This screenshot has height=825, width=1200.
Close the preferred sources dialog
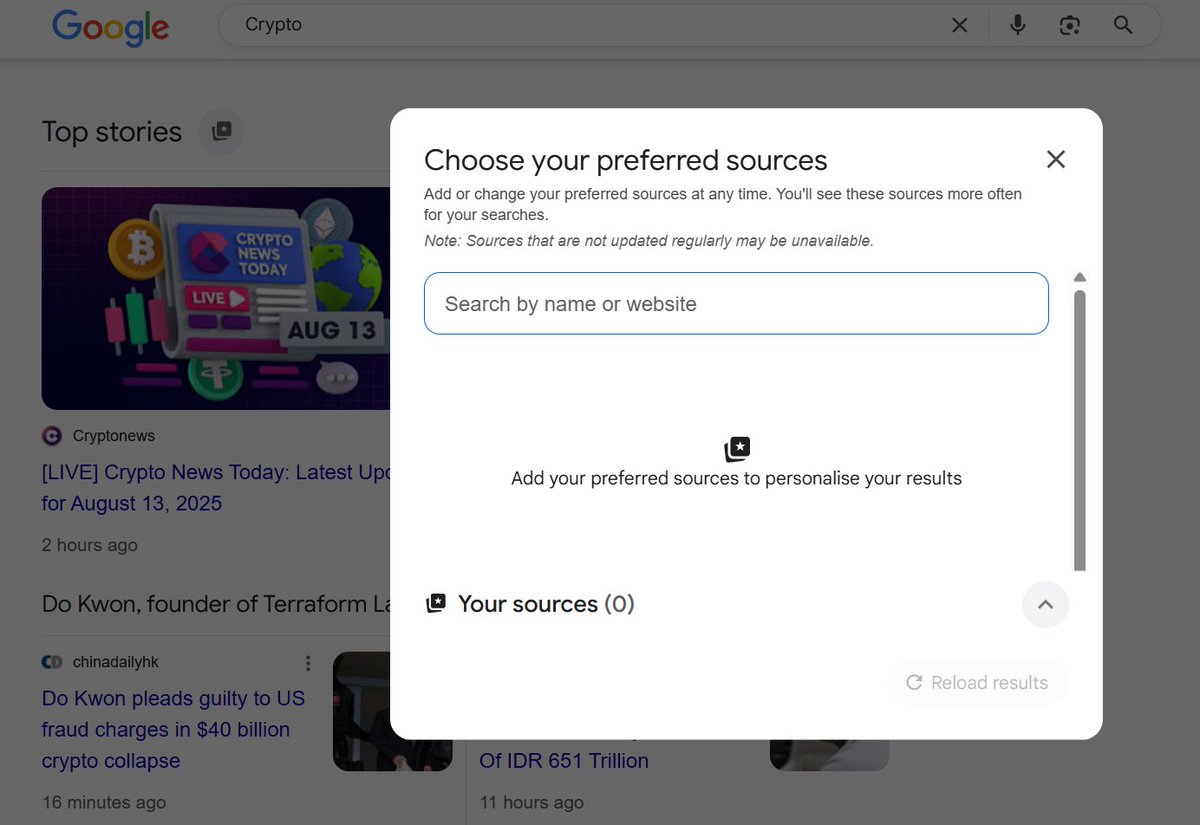[x=1056, y=159]
